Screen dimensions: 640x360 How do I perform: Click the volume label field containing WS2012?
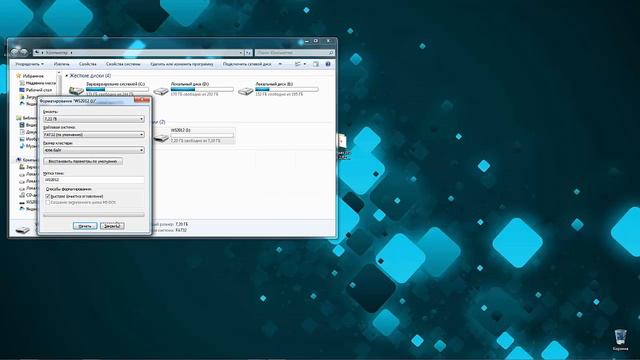point(93,180)
